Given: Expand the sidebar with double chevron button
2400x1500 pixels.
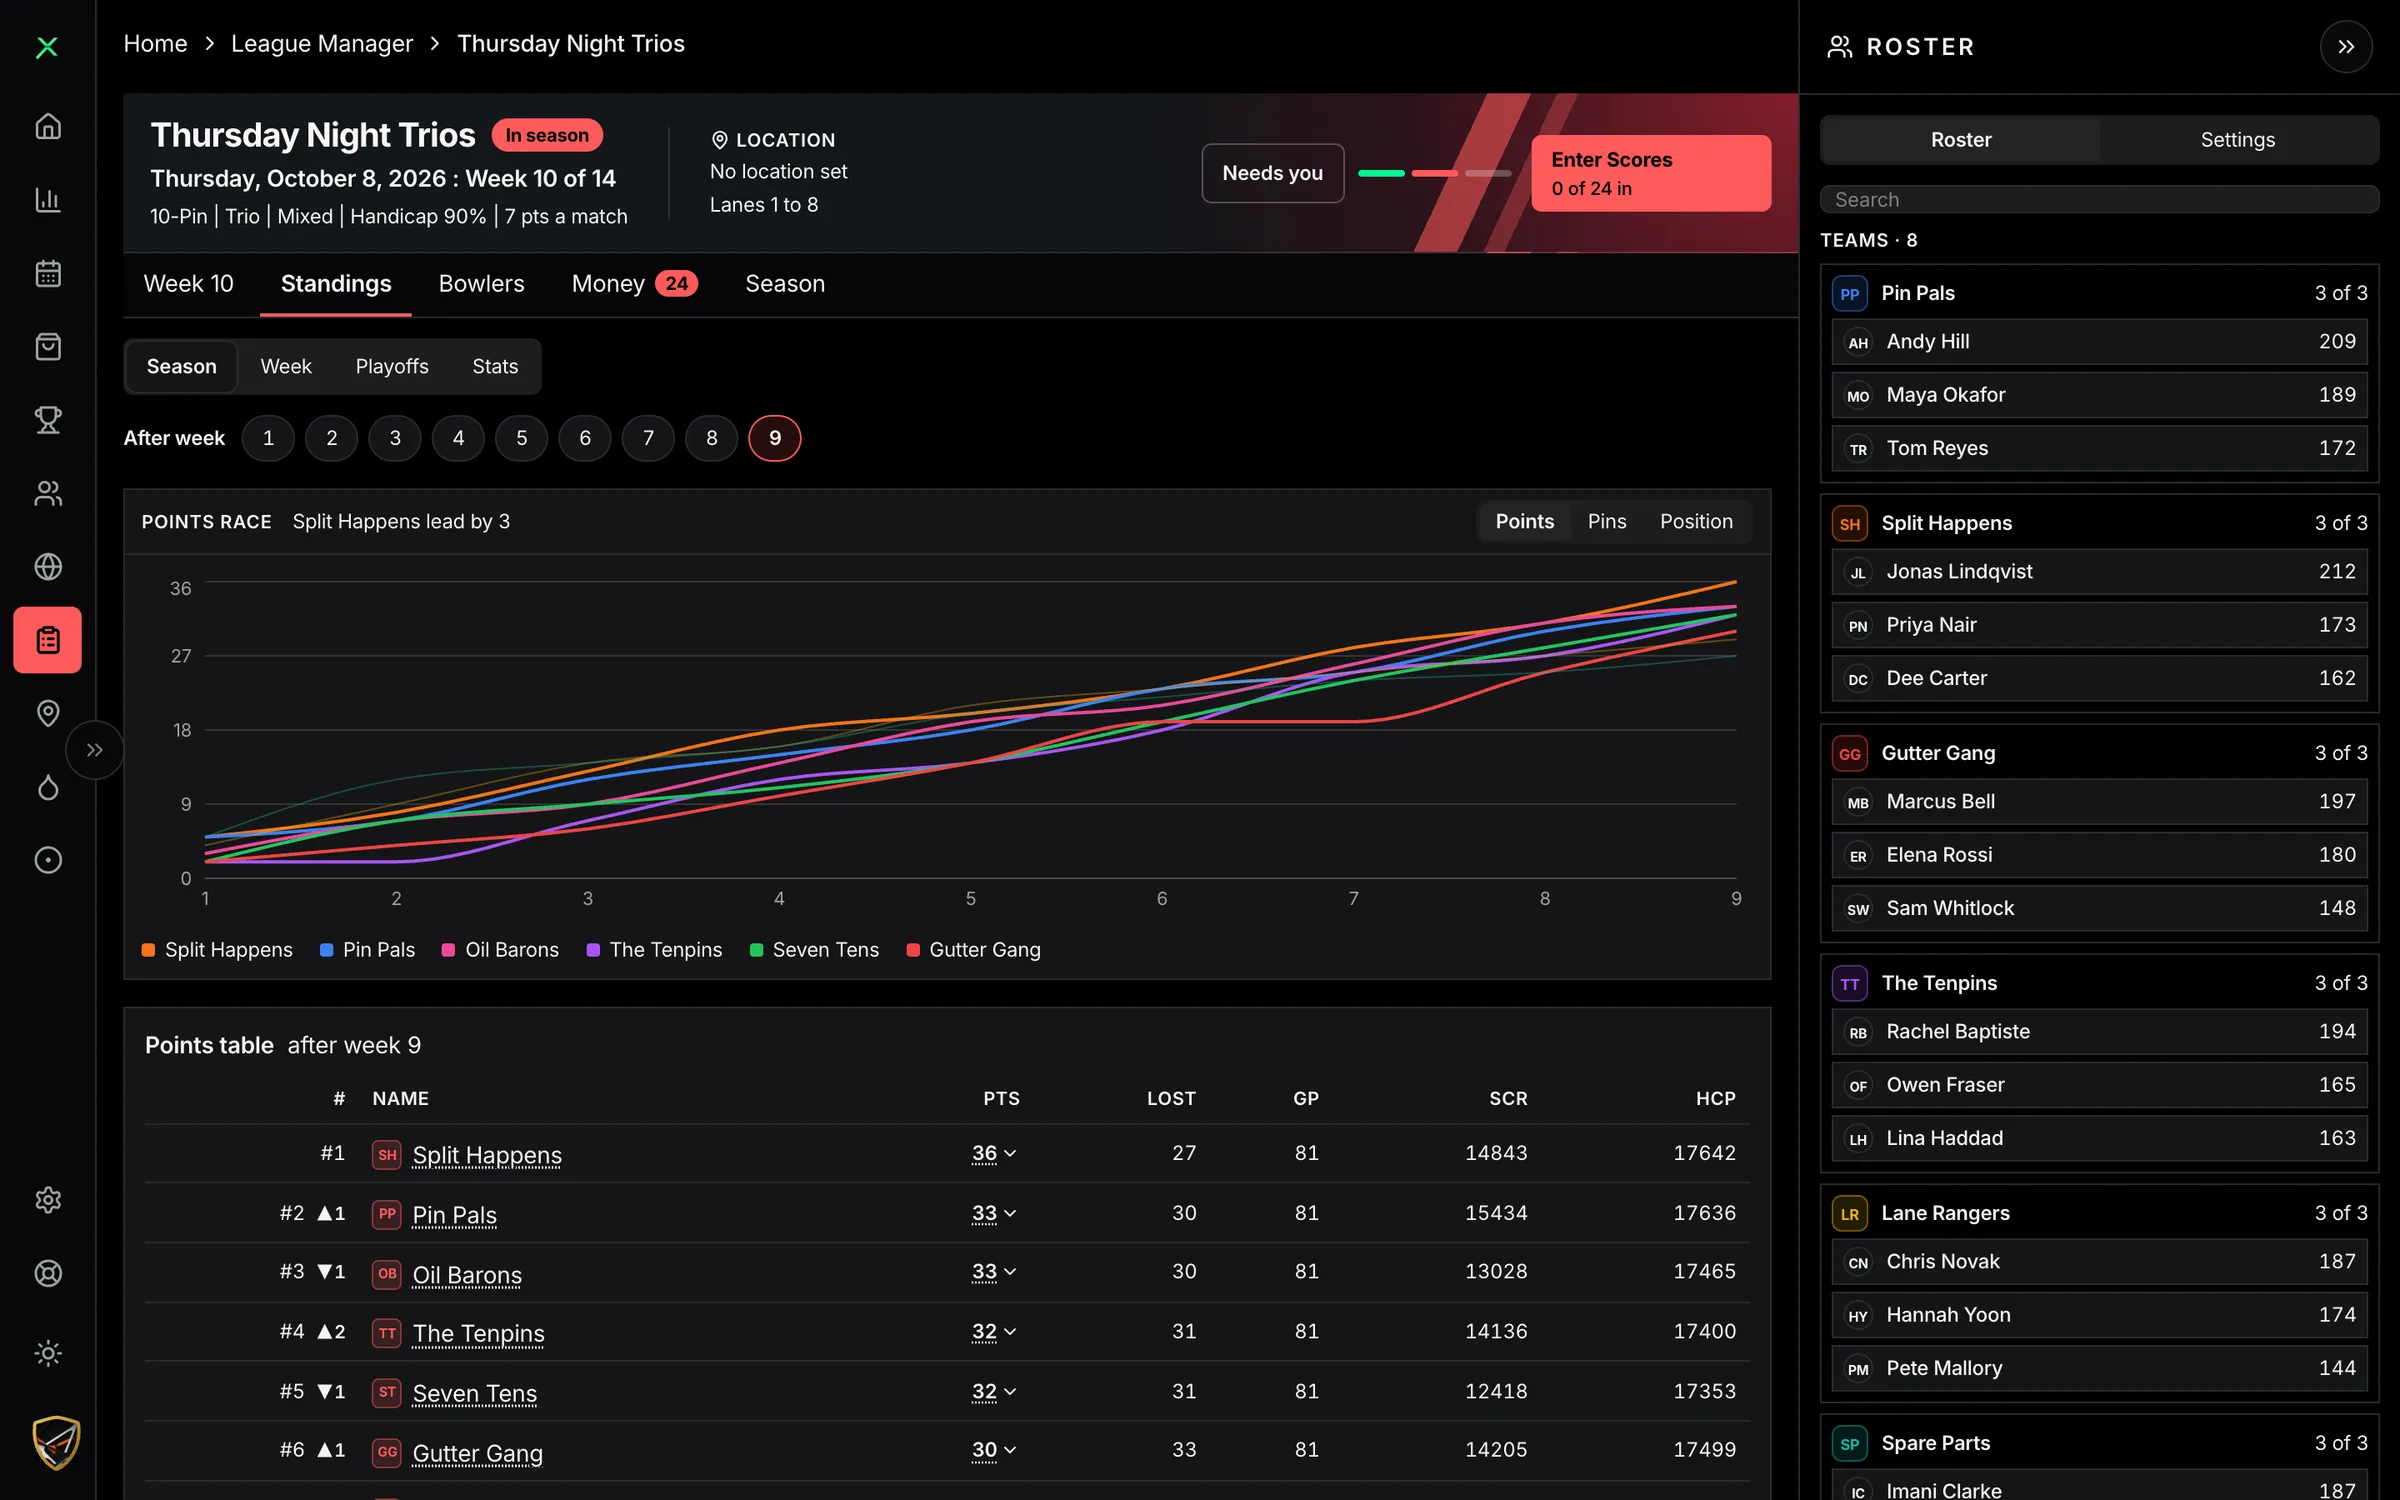Looking at the screenshot, I should coord(94,750).
